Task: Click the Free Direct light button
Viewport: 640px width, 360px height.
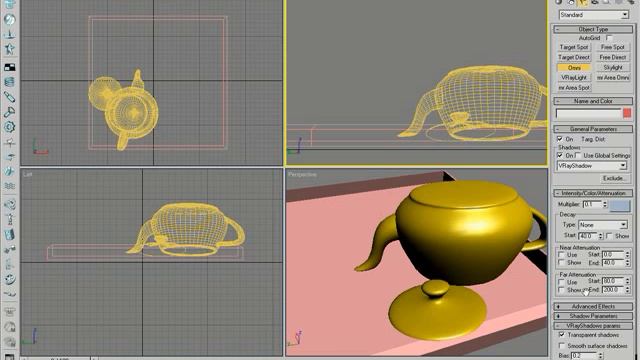Action: (x=613, y=58)
